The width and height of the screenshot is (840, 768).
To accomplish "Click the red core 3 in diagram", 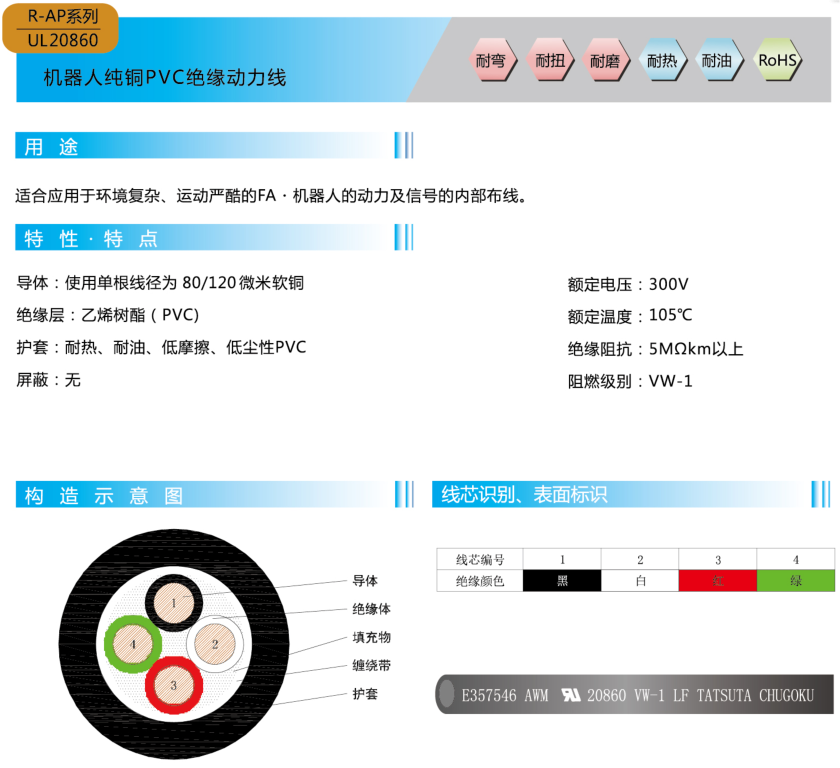I will click(x=173, y=685).
